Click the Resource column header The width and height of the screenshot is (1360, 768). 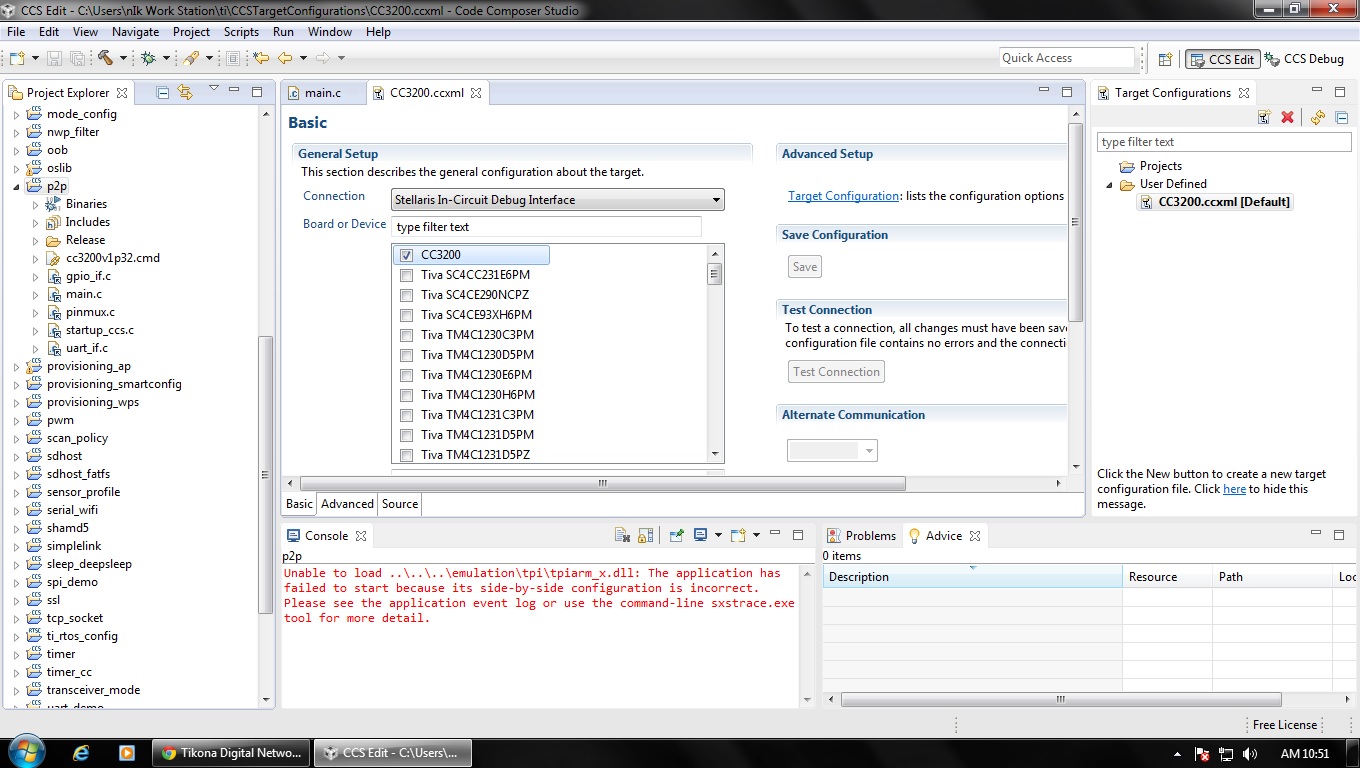point(1167,577)
